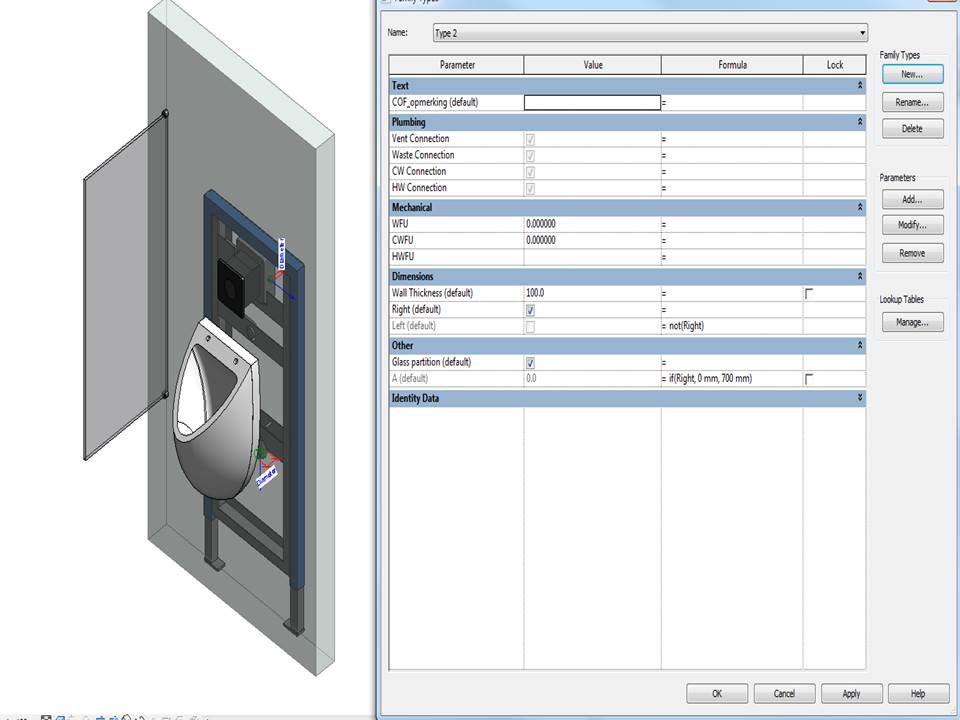Screen dimensions: 960x720
Task: Click Remove to delete a parameter
Action: coord(911,252)
